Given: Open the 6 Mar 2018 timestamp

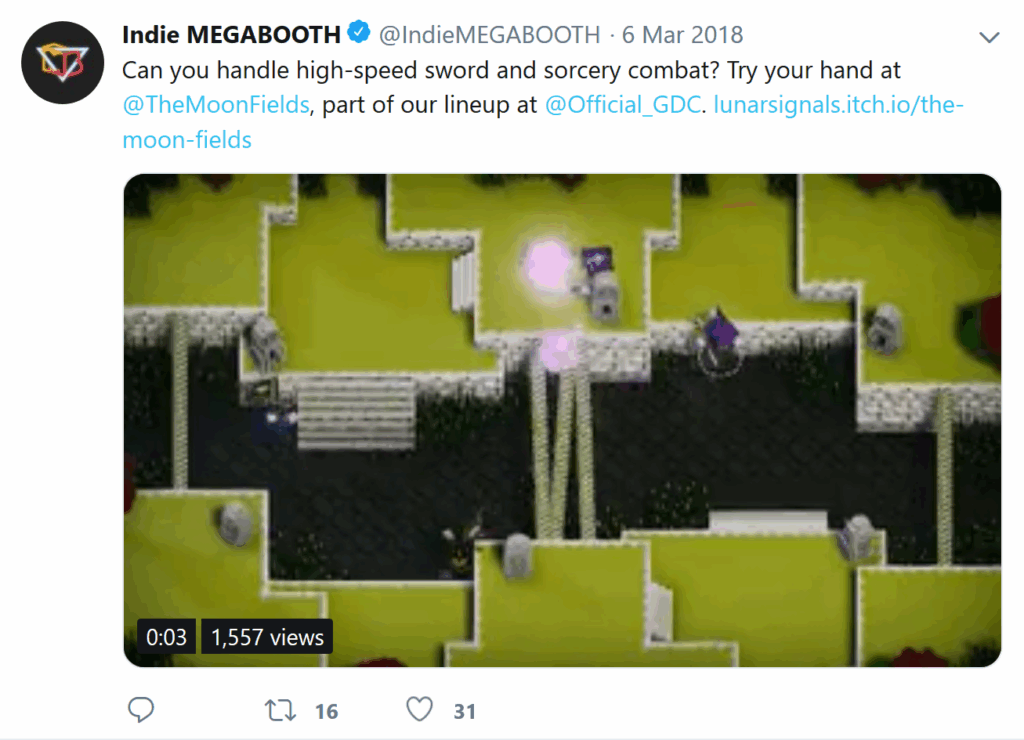Looking at the screenshot, I should click(x=682, y=35).
